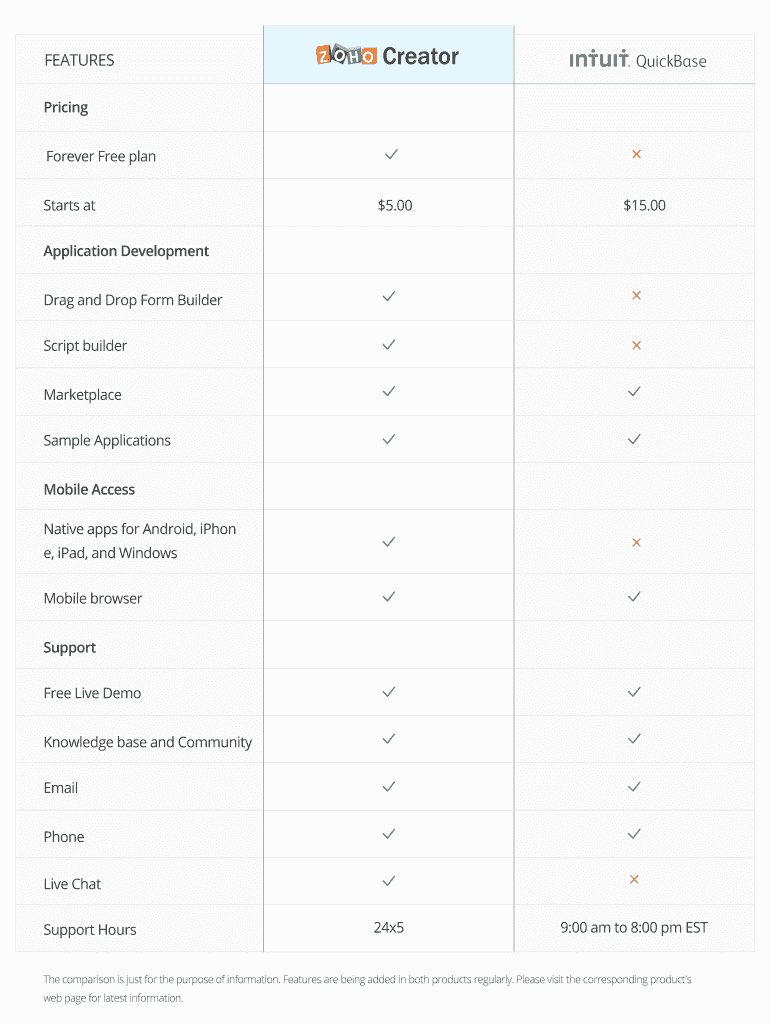Click QuickBase's $15.00 starting price
This screenshot has width=770, height=1024.
pos(644,205)
